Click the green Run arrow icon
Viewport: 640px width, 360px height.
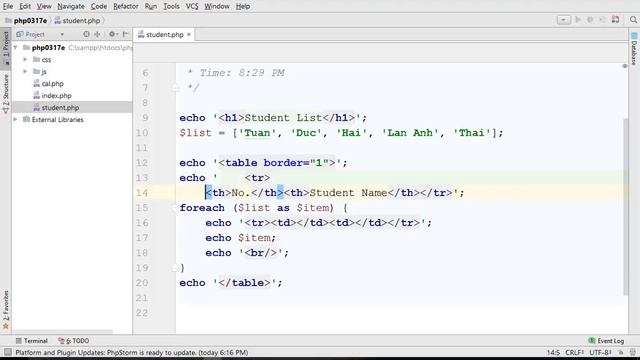(x=578, y=20)
